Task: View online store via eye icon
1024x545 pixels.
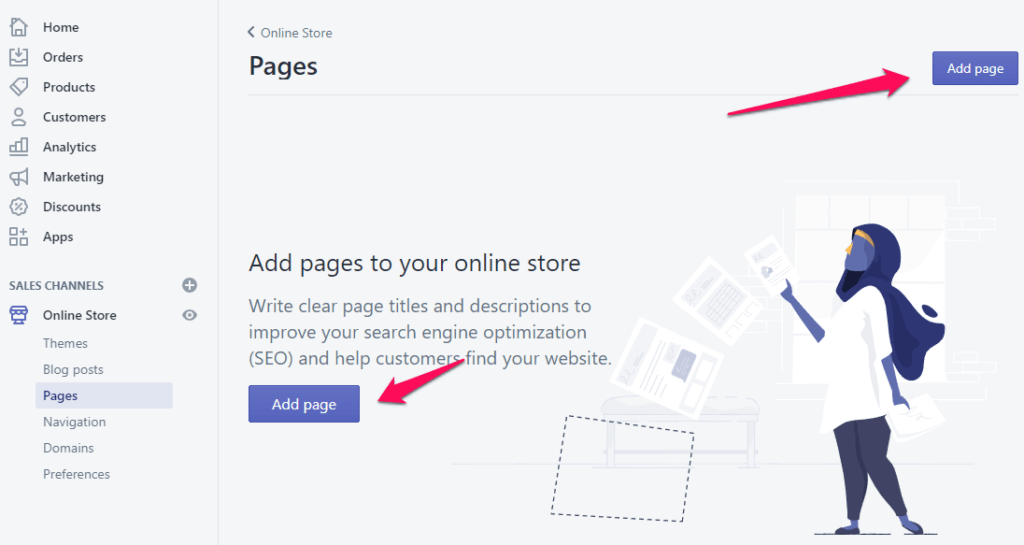Action: point(190,315)
